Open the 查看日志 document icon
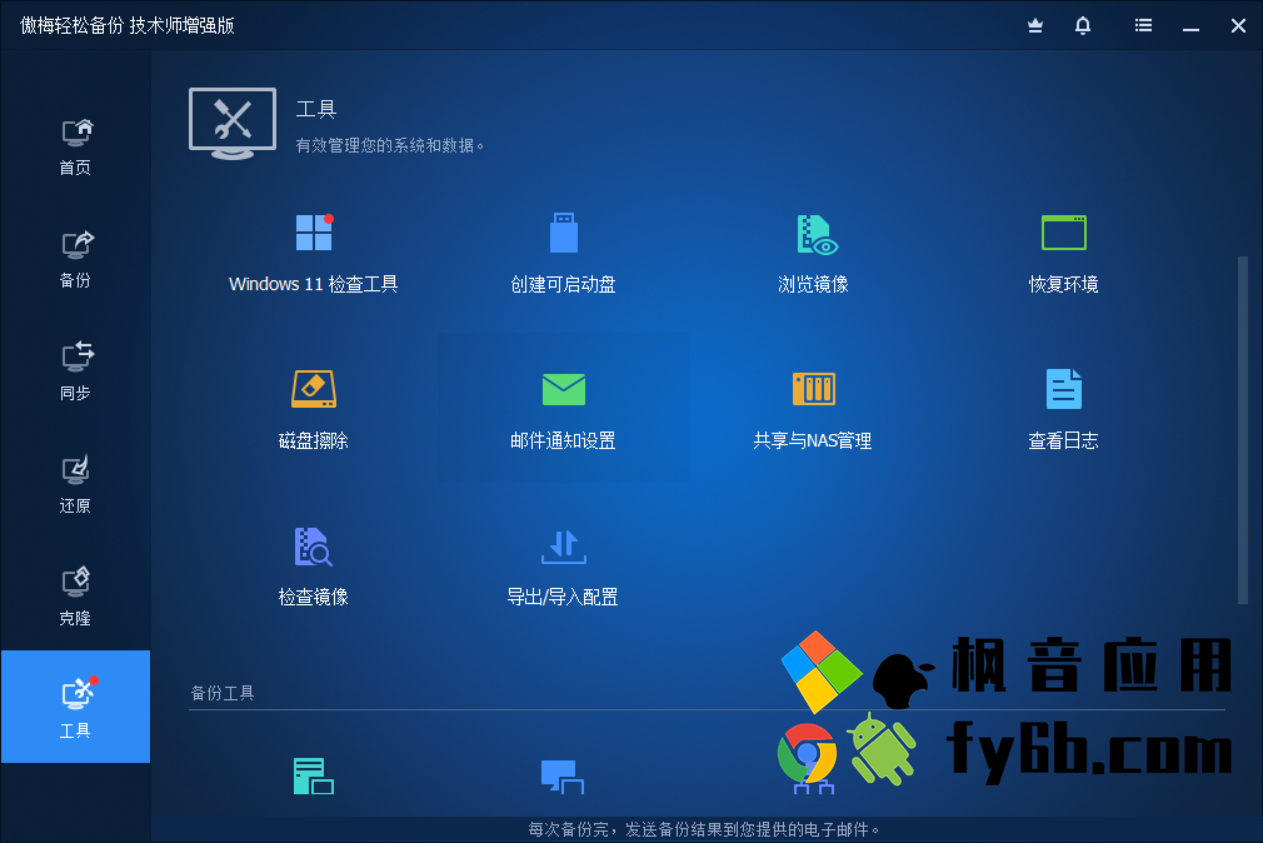The height and width of the screenshot is (843, 1263). click(x=1063, y=389)
